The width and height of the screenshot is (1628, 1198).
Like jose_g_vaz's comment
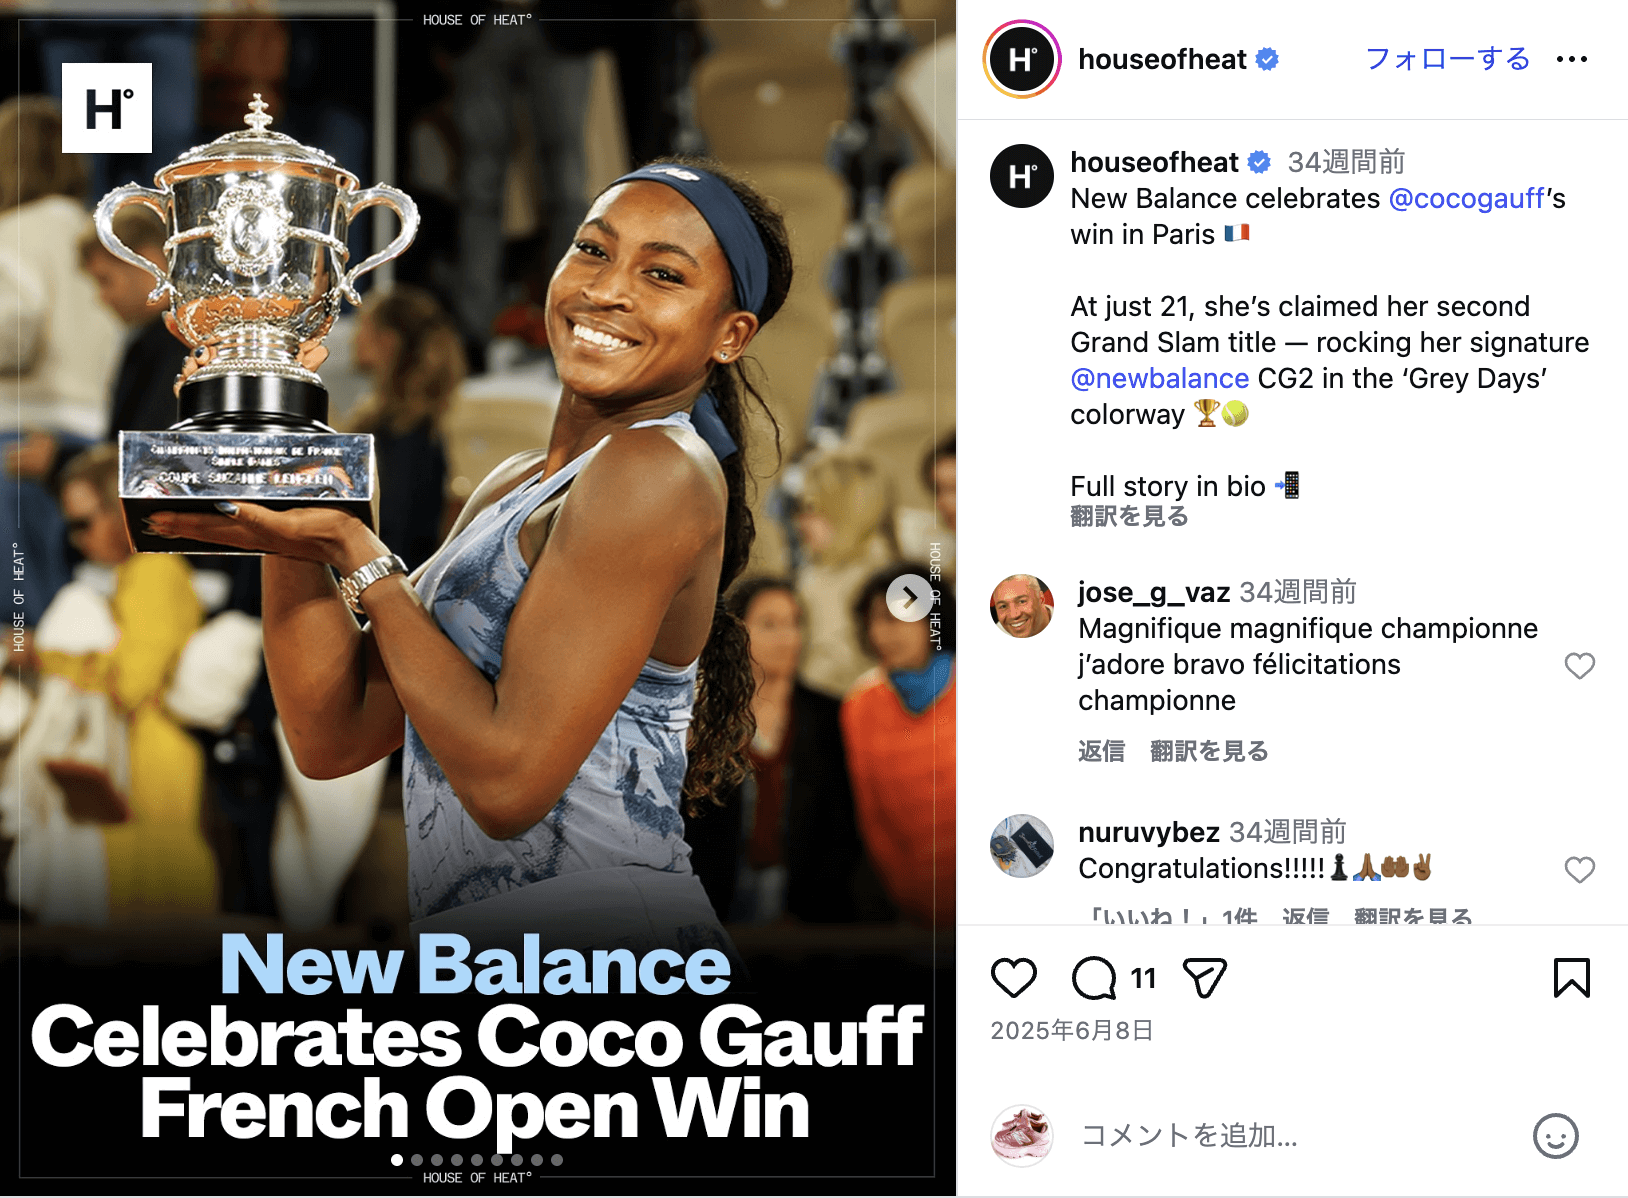click(x=1580, y=666)
